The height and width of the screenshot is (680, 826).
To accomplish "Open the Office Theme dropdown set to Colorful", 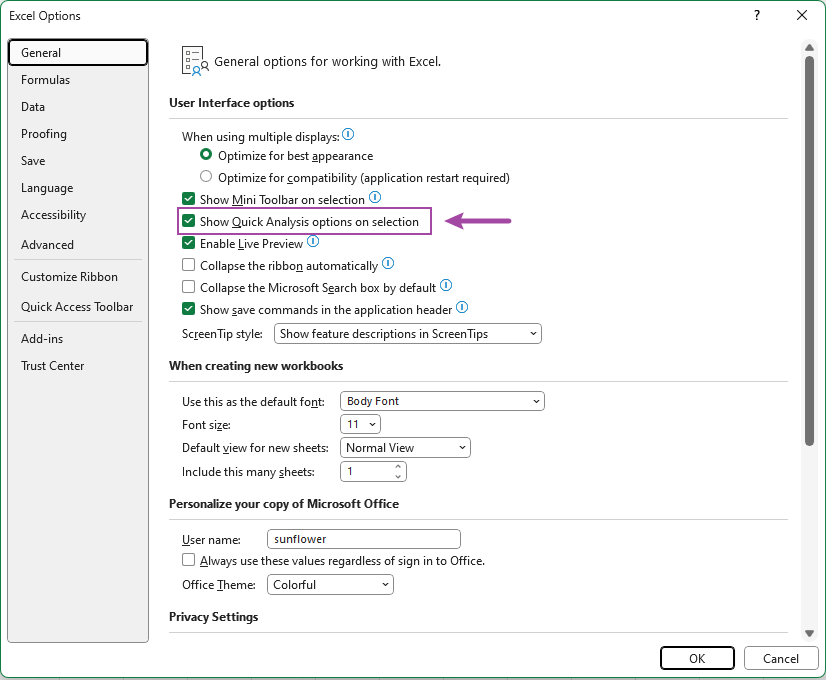I will coord(386,584).
